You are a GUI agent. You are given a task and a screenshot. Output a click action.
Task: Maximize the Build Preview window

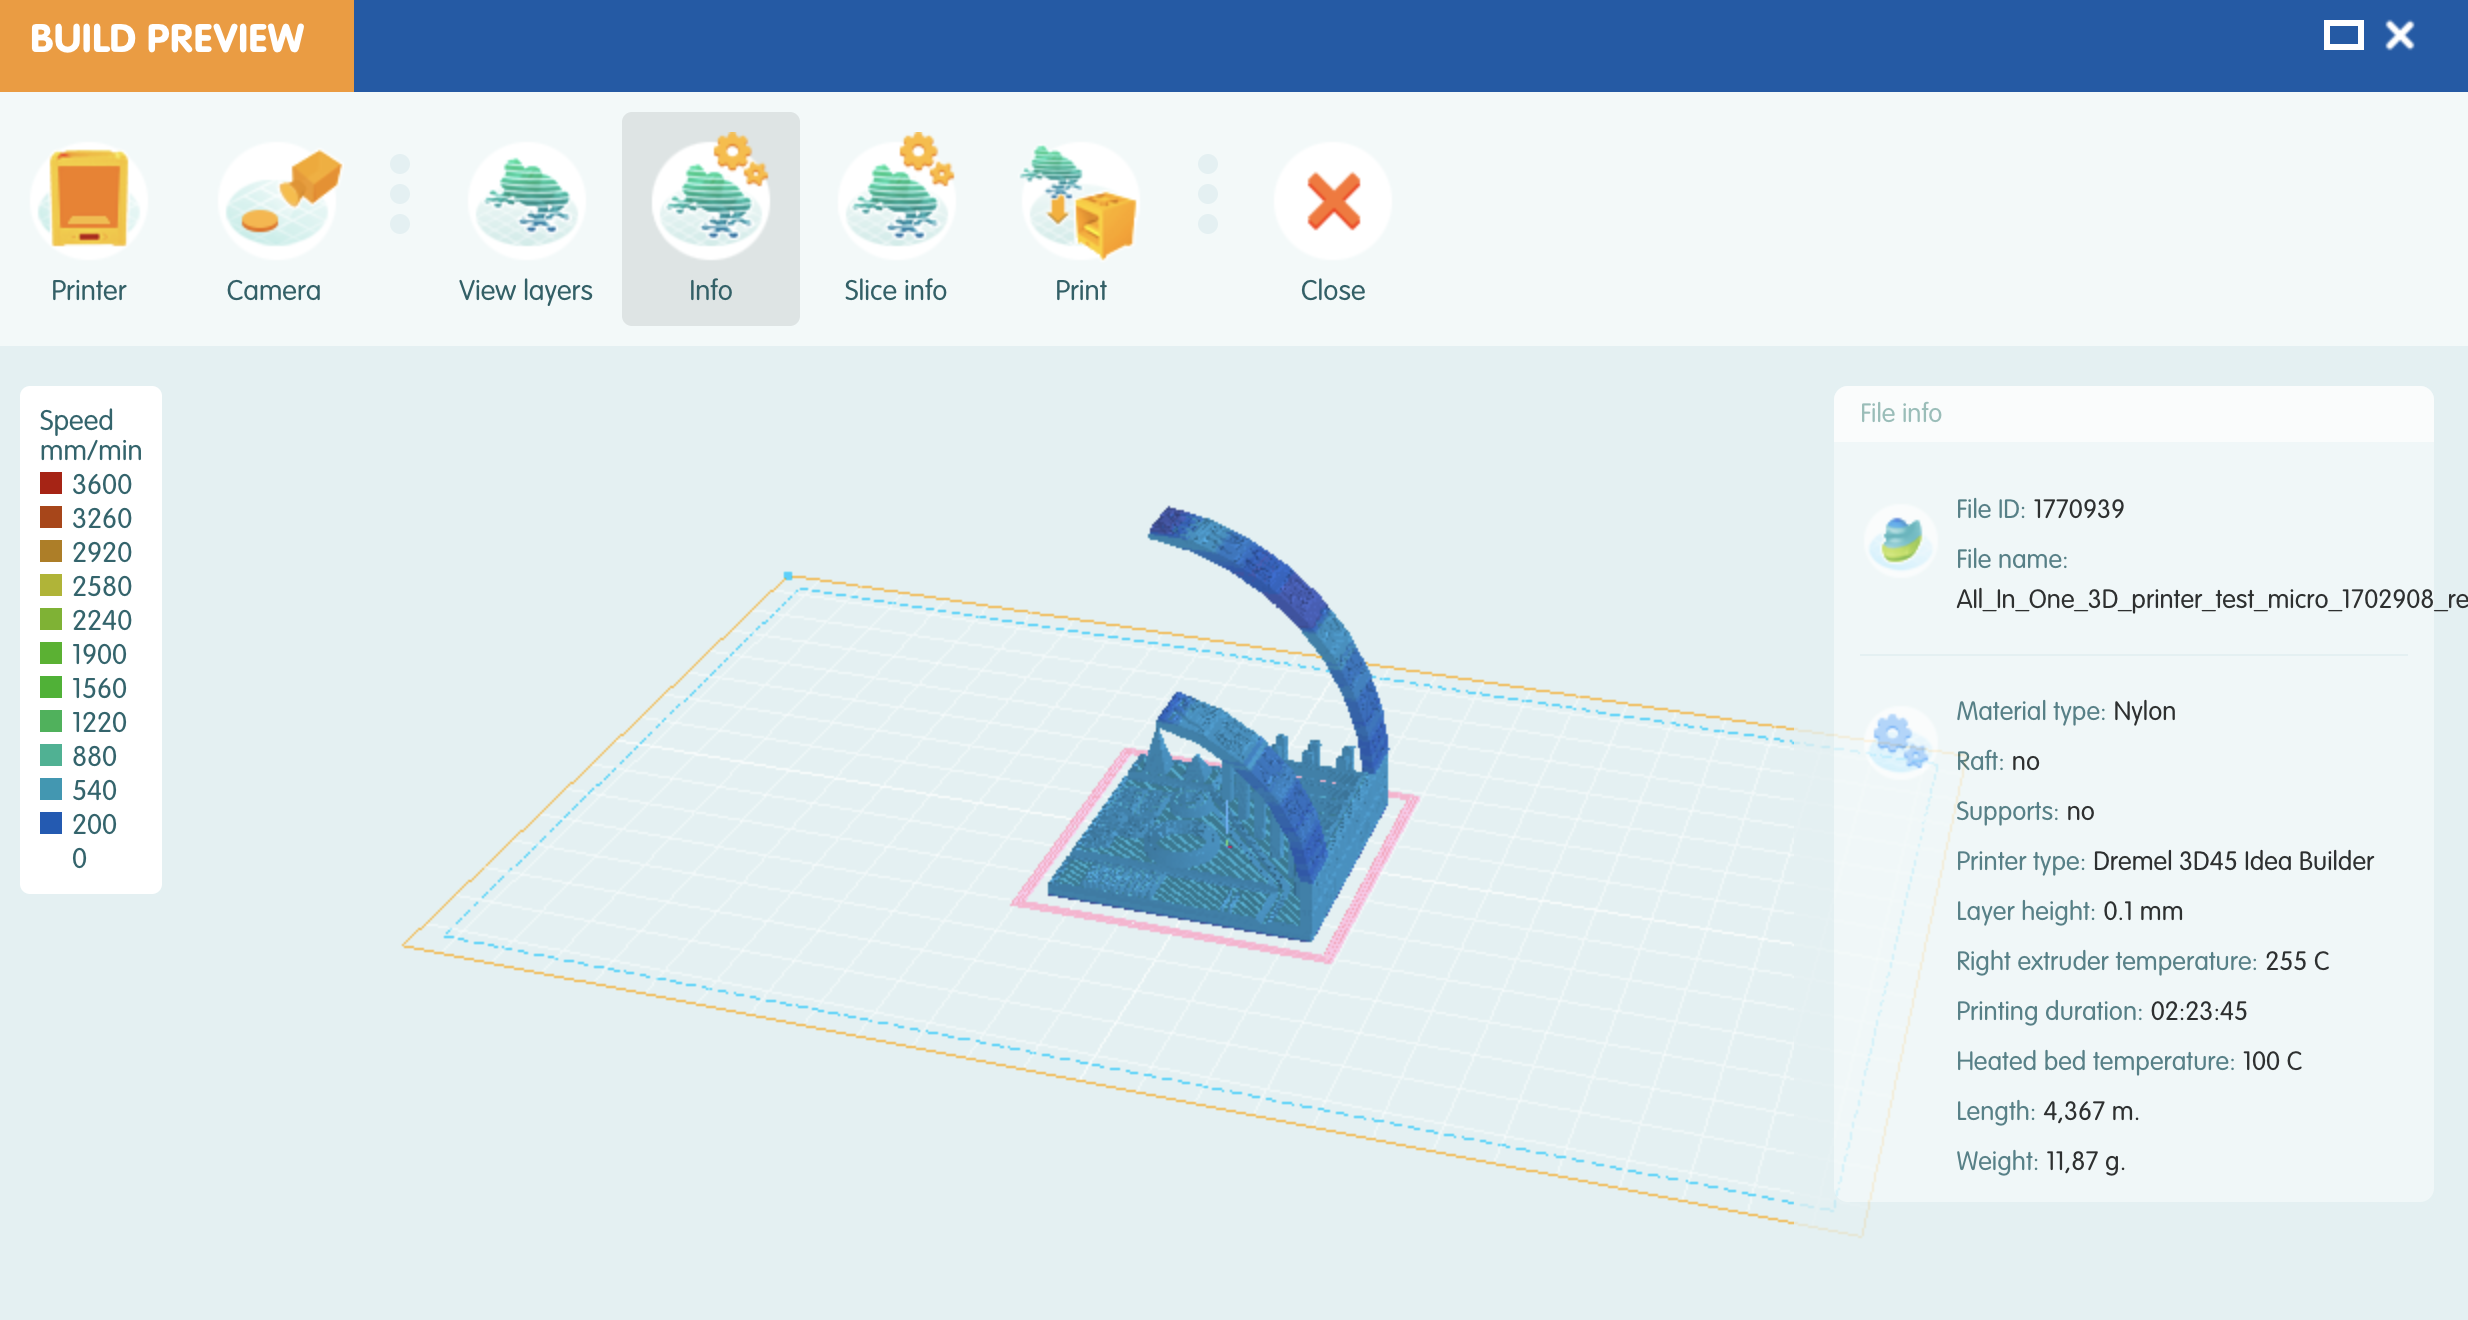tap(2342, 36)
